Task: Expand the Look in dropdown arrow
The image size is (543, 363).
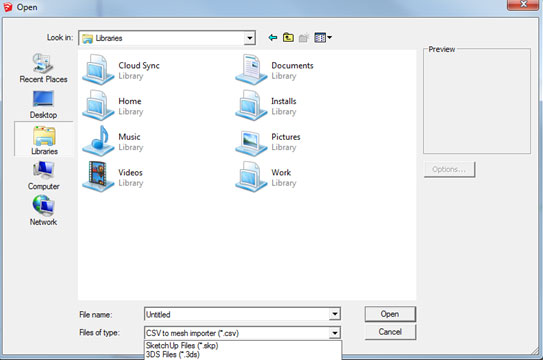Action: pyautogui.click(x=249, y=38)
